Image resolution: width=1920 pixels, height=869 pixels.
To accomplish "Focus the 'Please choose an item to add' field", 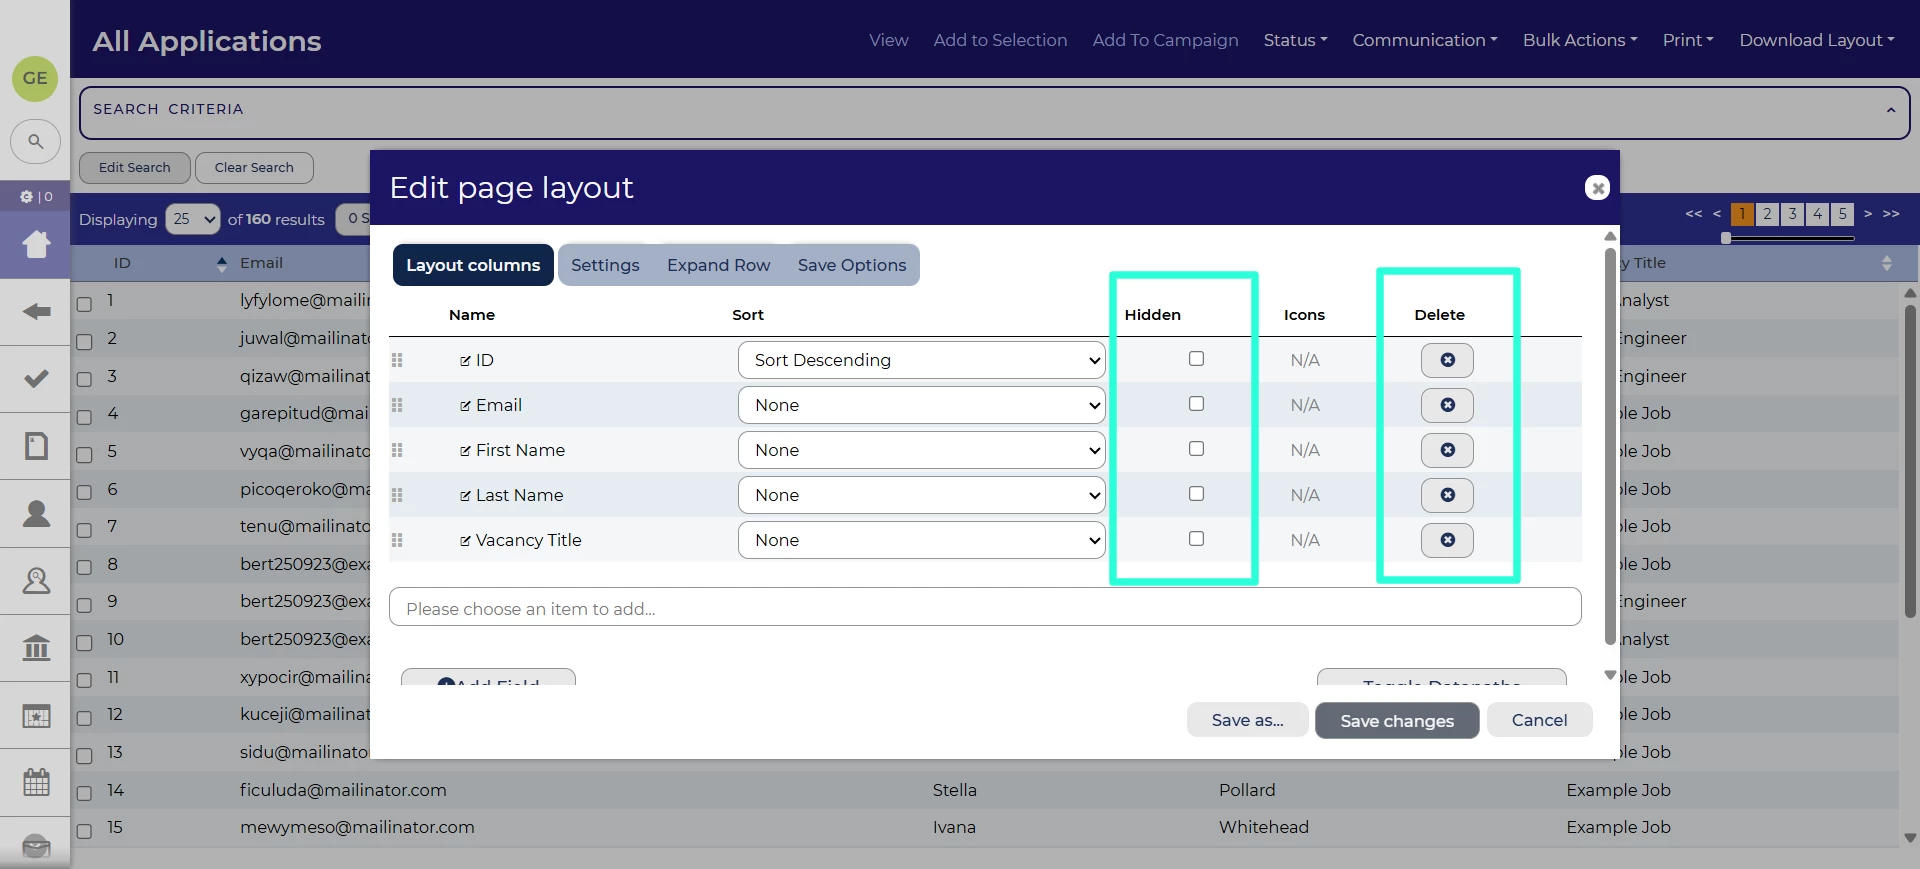I will 985,607.
